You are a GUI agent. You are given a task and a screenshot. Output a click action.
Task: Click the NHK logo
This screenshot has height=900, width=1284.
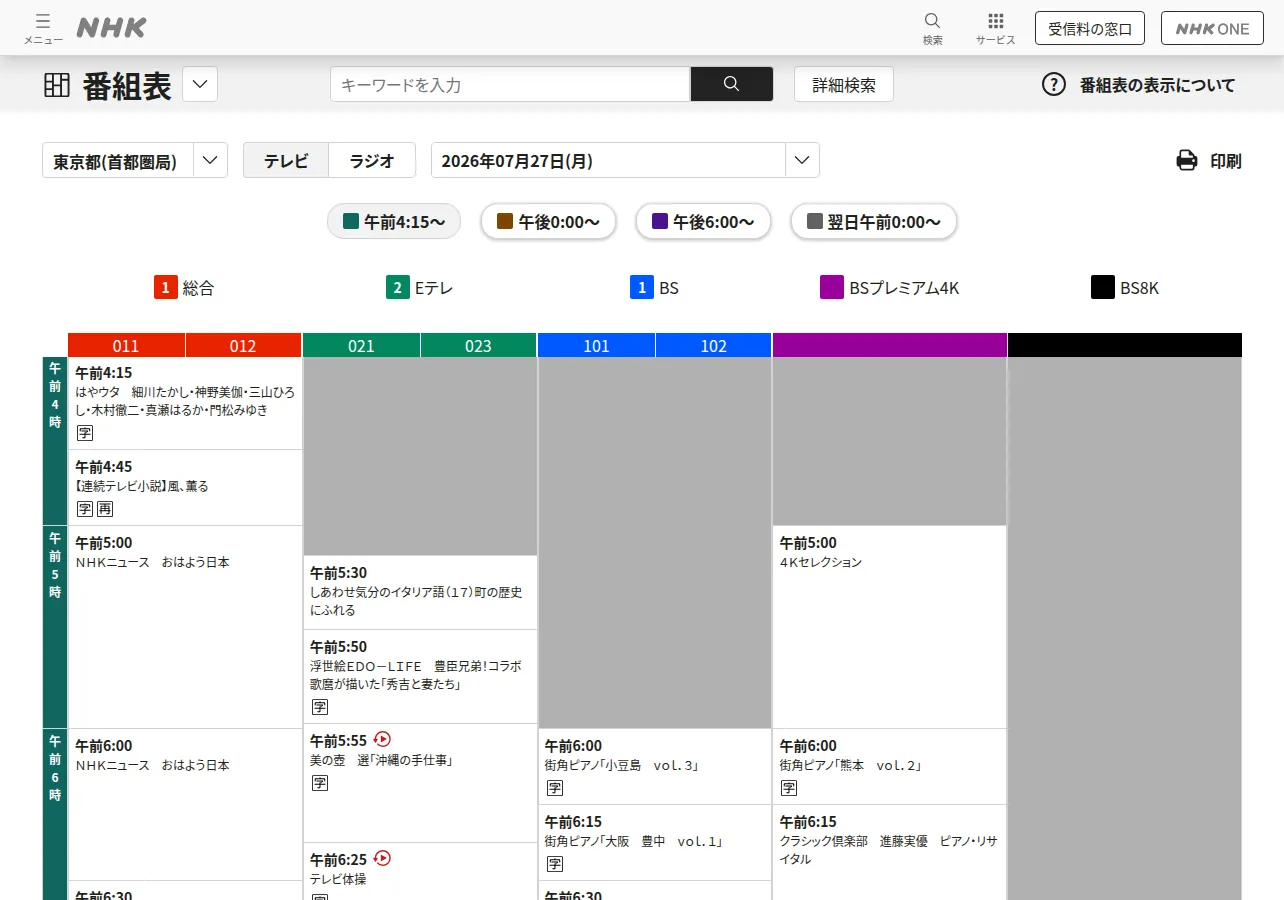111,28
